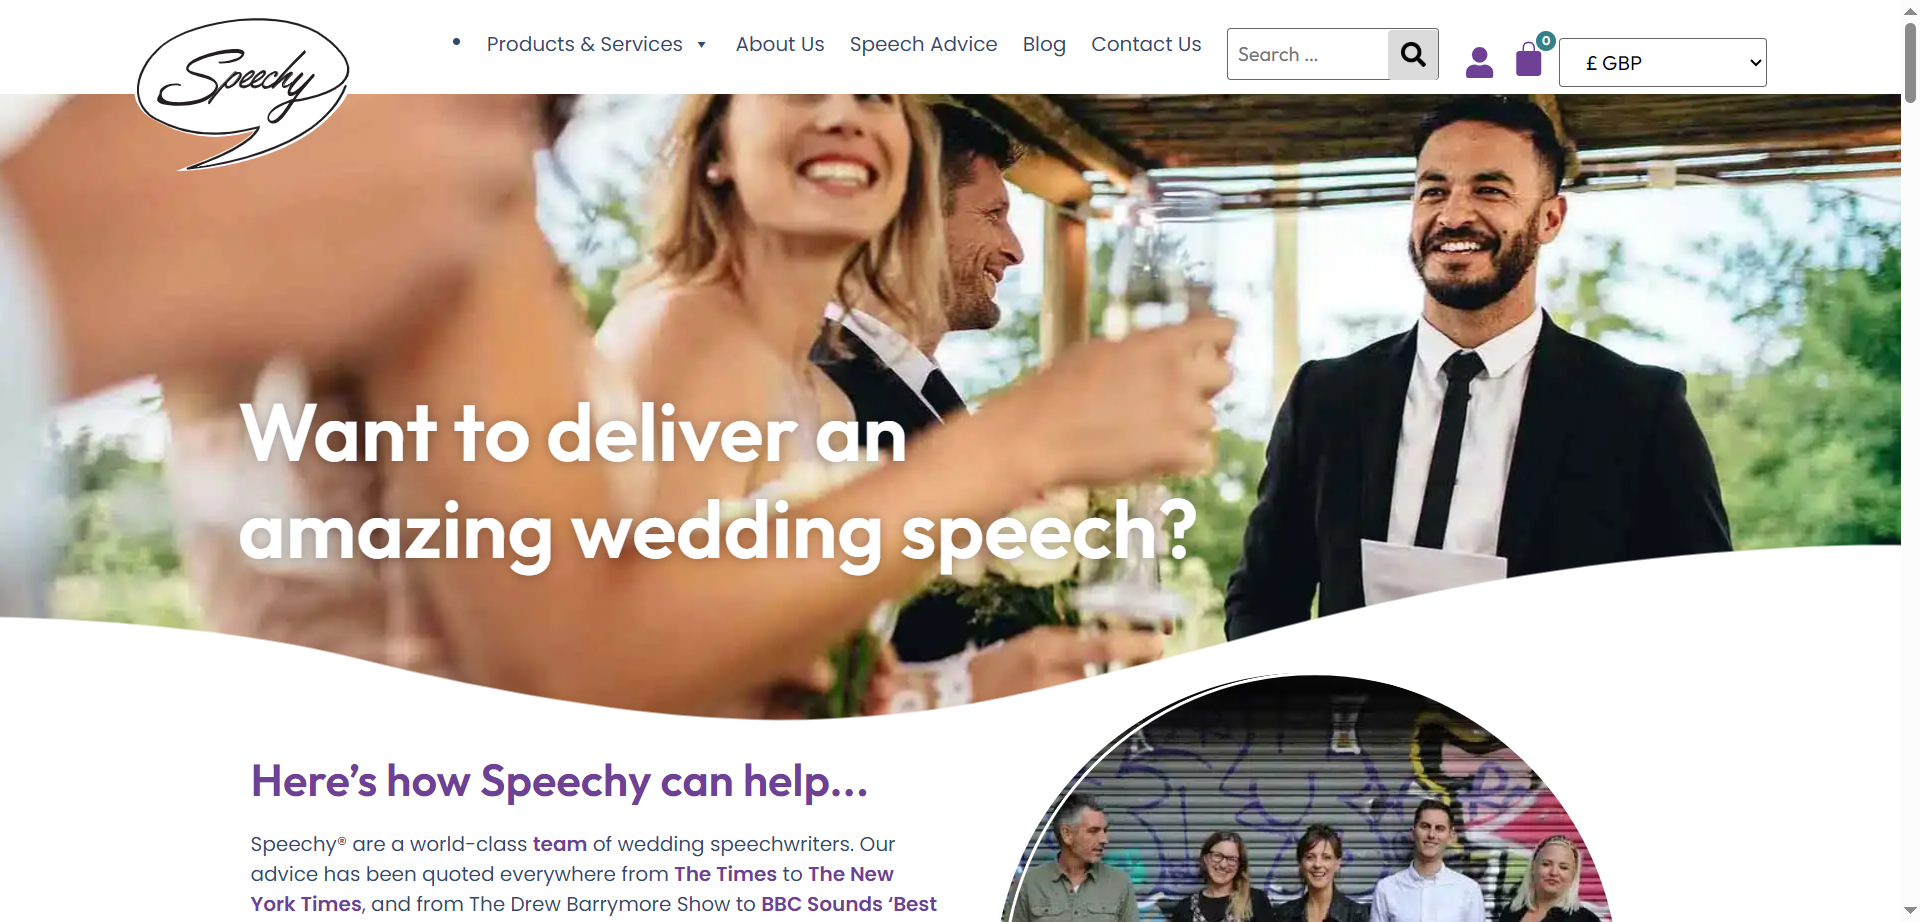Expand the Products & Services arrow

tap(702, 45)
